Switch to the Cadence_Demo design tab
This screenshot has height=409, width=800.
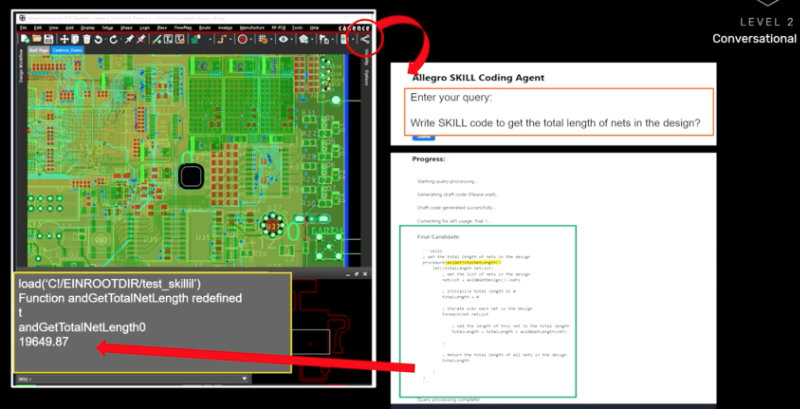(x=66, y=49)
